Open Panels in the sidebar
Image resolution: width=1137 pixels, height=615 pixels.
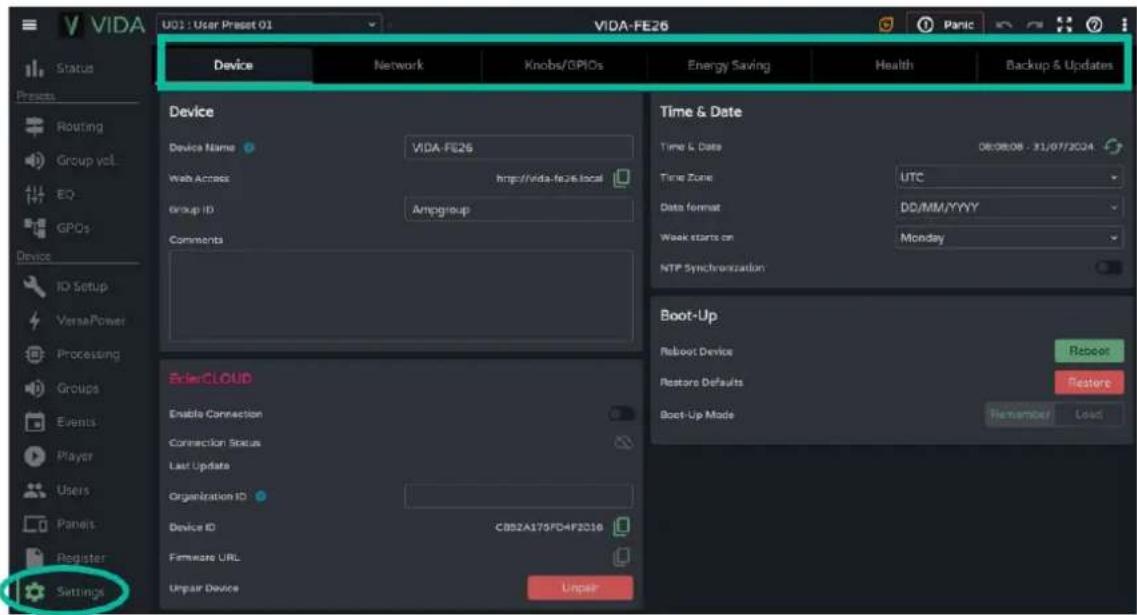[x=59, y=524]
